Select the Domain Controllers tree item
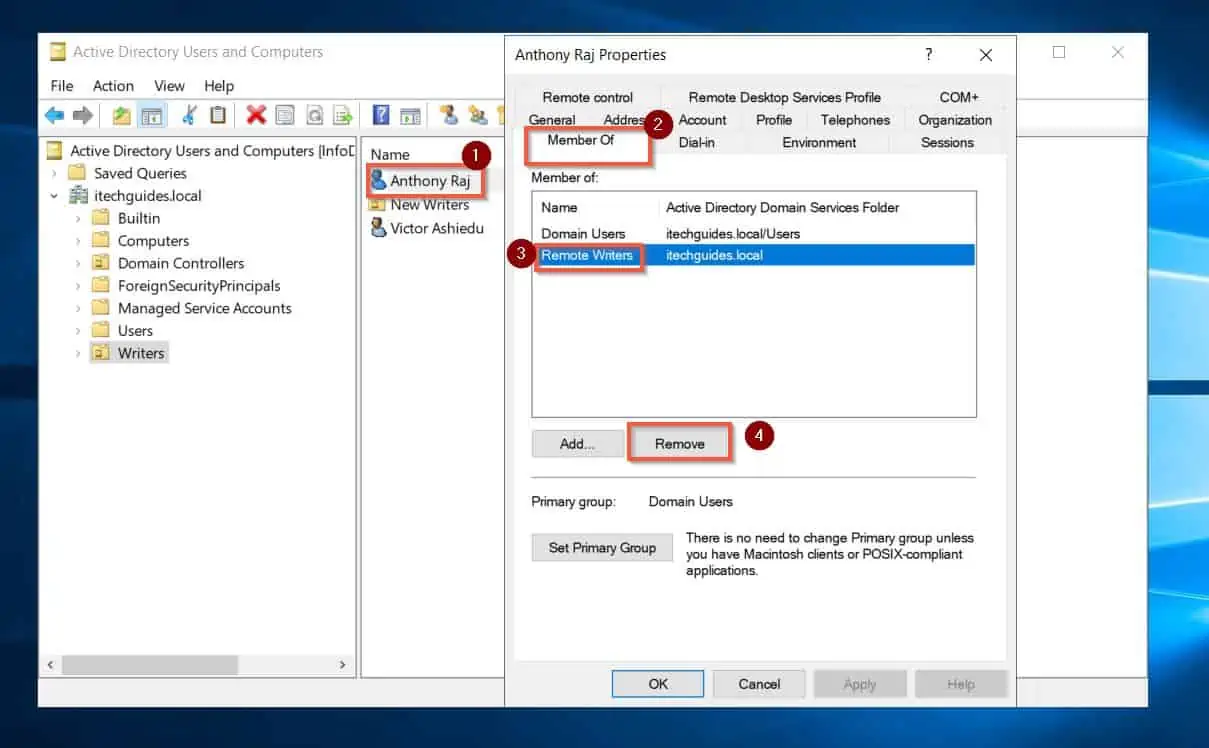Viewport: 1209px width, 748px height. [180, 263]
